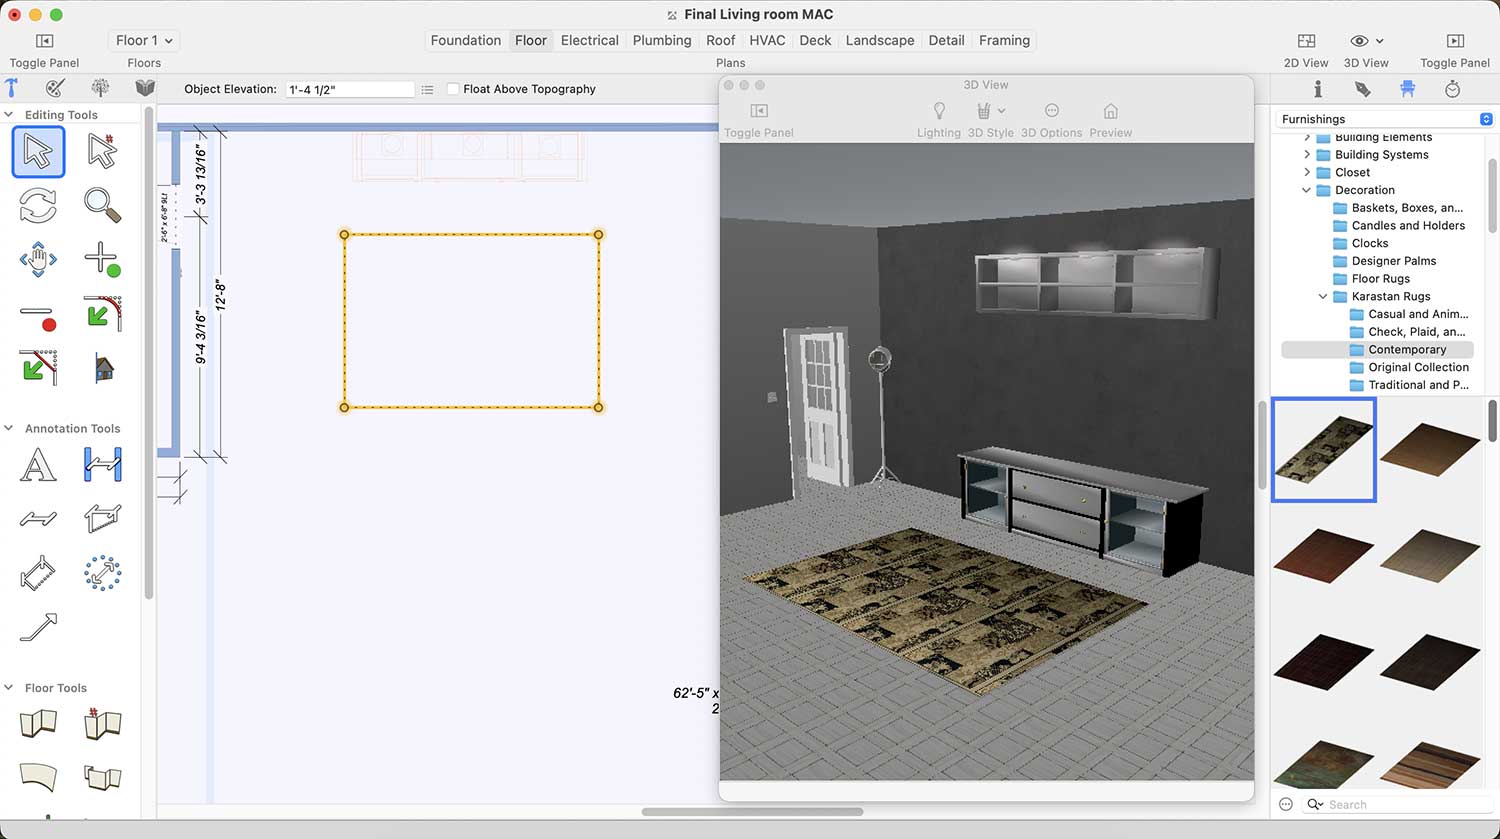Switch to the Electrical plan tab
This screenshot has width=1500, height=839.
pyautogui.click(x=589, y=41)
